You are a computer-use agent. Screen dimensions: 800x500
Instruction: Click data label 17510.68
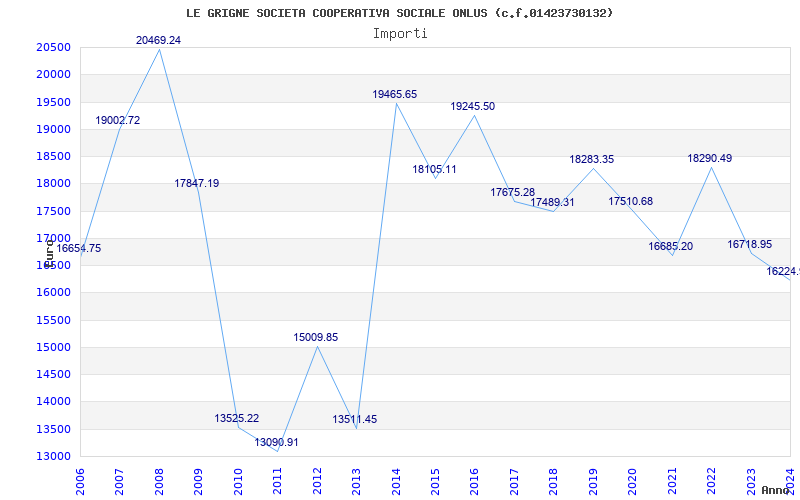tap(631, 201)
